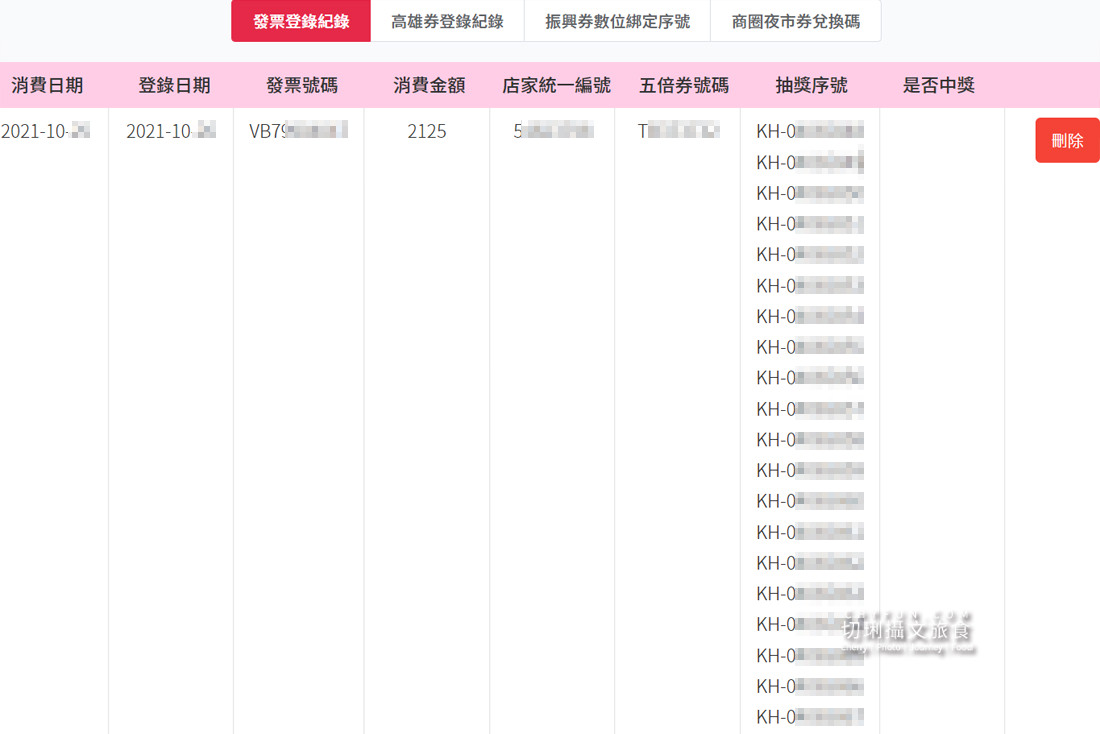Select the first KH-0 lottery serial entry
This screenshot has width=1100, height=734.
coord(810,131)
